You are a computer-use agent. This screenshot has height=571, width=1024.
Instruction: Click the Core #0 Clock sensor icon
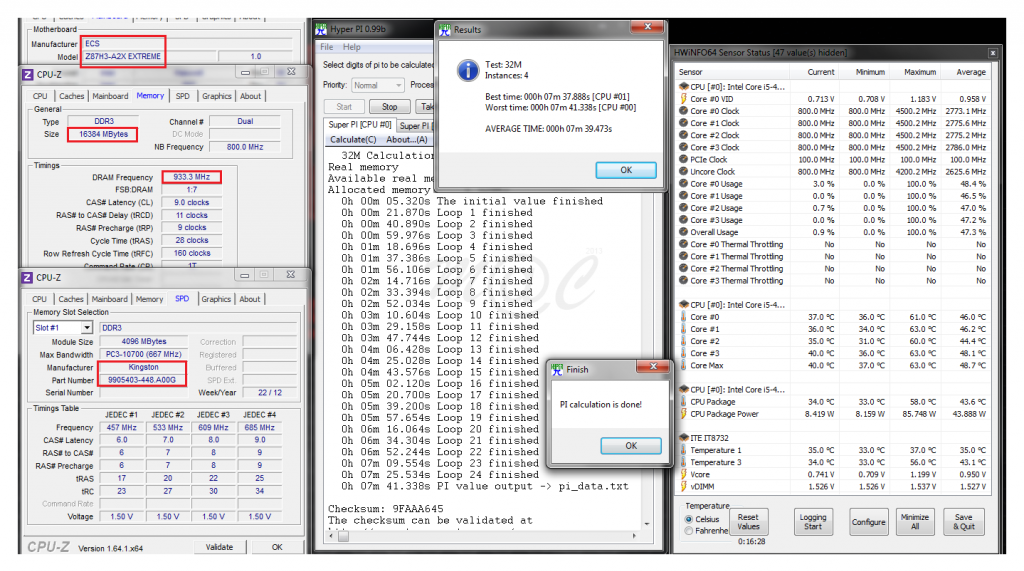(683, 111)
